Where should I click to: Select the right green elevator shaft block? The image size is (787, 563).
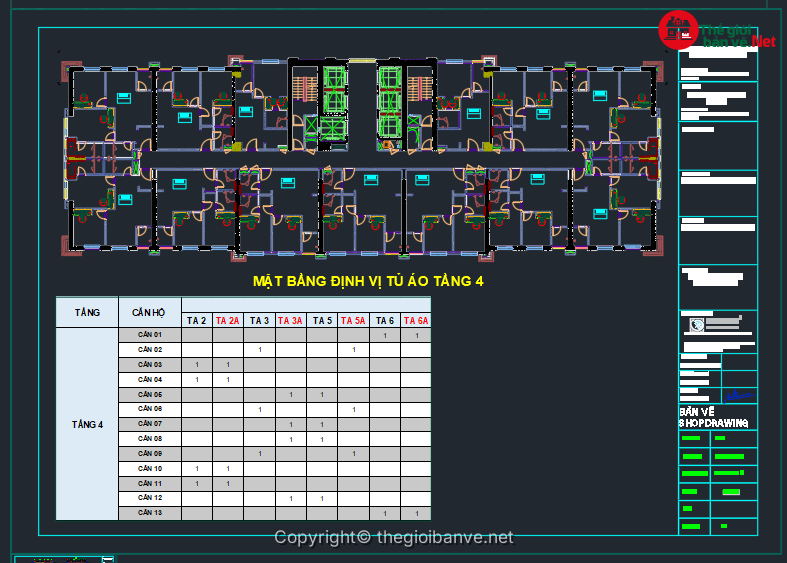[390, 100]
